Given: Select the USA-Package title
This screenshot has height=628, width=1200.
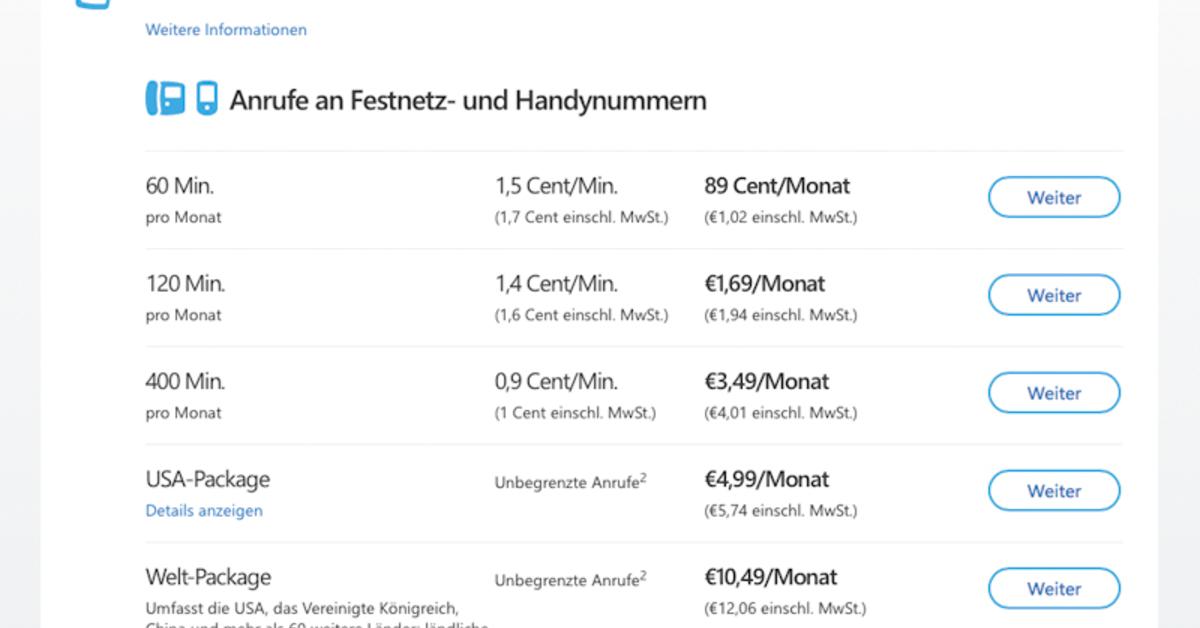Looking at the screenshot, I should (x=208, y=479).
